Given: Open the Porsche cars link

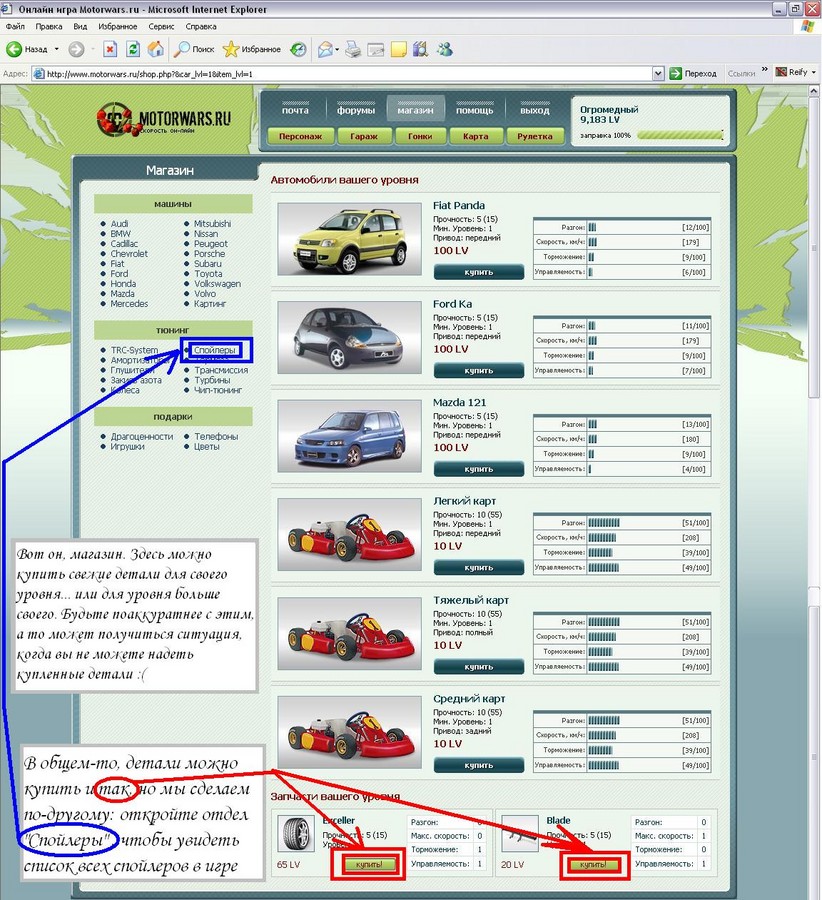Looking at the screenshot, I should 210,254.
